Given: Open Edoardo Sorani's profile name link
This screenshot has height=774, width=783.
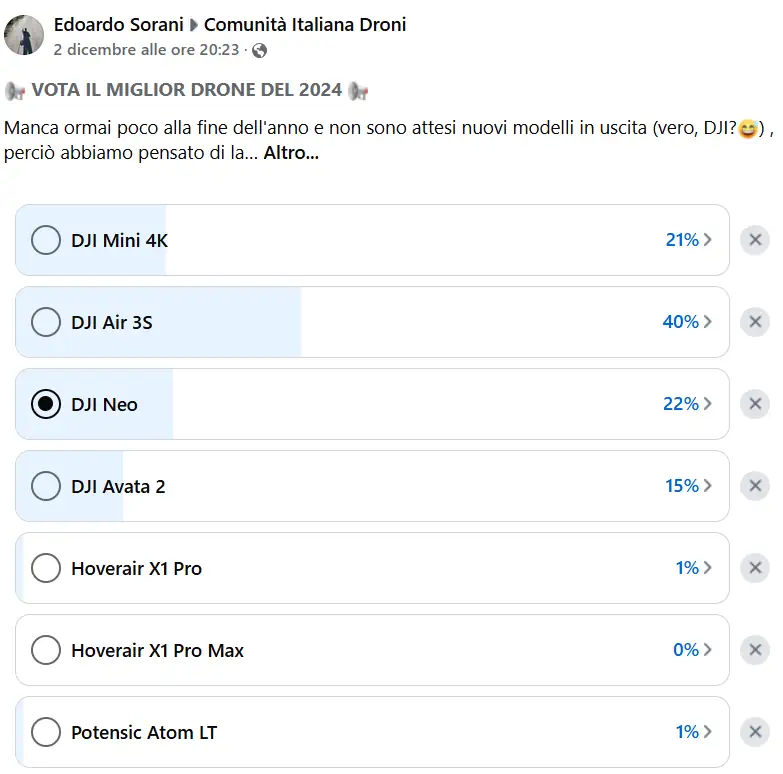Looking at the screenshot, I should pyautogui.click(x=118, y=25).
